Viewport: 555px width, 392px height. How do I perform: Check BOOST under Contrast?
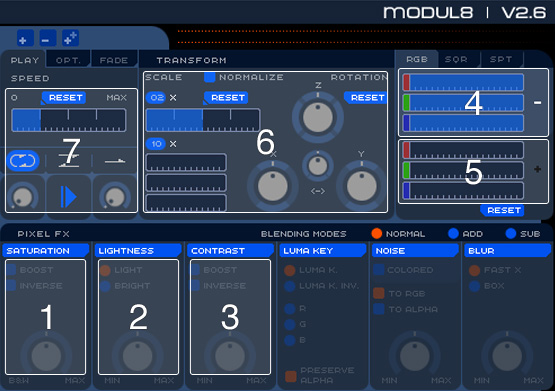point(195,270)
